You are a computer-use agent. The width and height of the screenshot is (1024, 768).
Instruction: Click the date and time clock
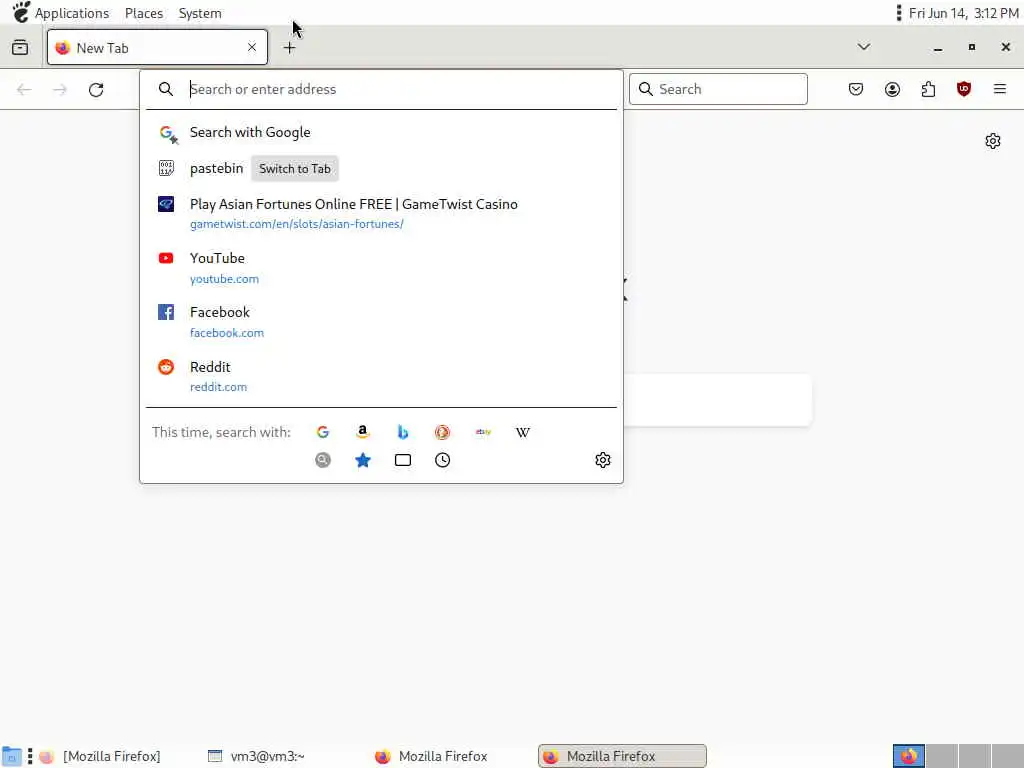coord(963,13)
